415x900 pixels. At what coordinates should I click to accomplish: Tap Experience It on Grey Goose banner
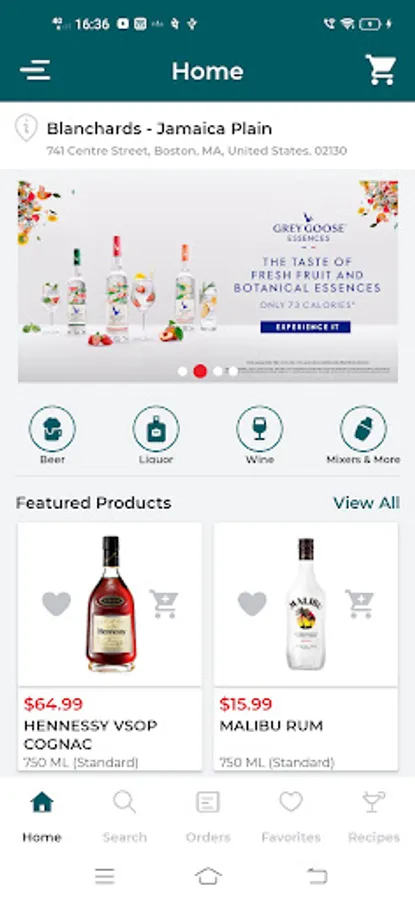tap(305, 327)
